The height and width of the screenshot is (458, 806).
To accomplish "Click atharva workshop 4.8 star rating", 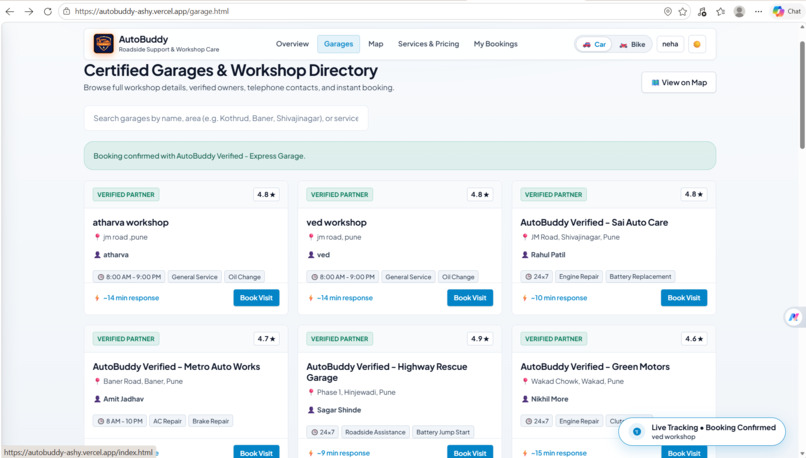I will (x=266, y=194).
